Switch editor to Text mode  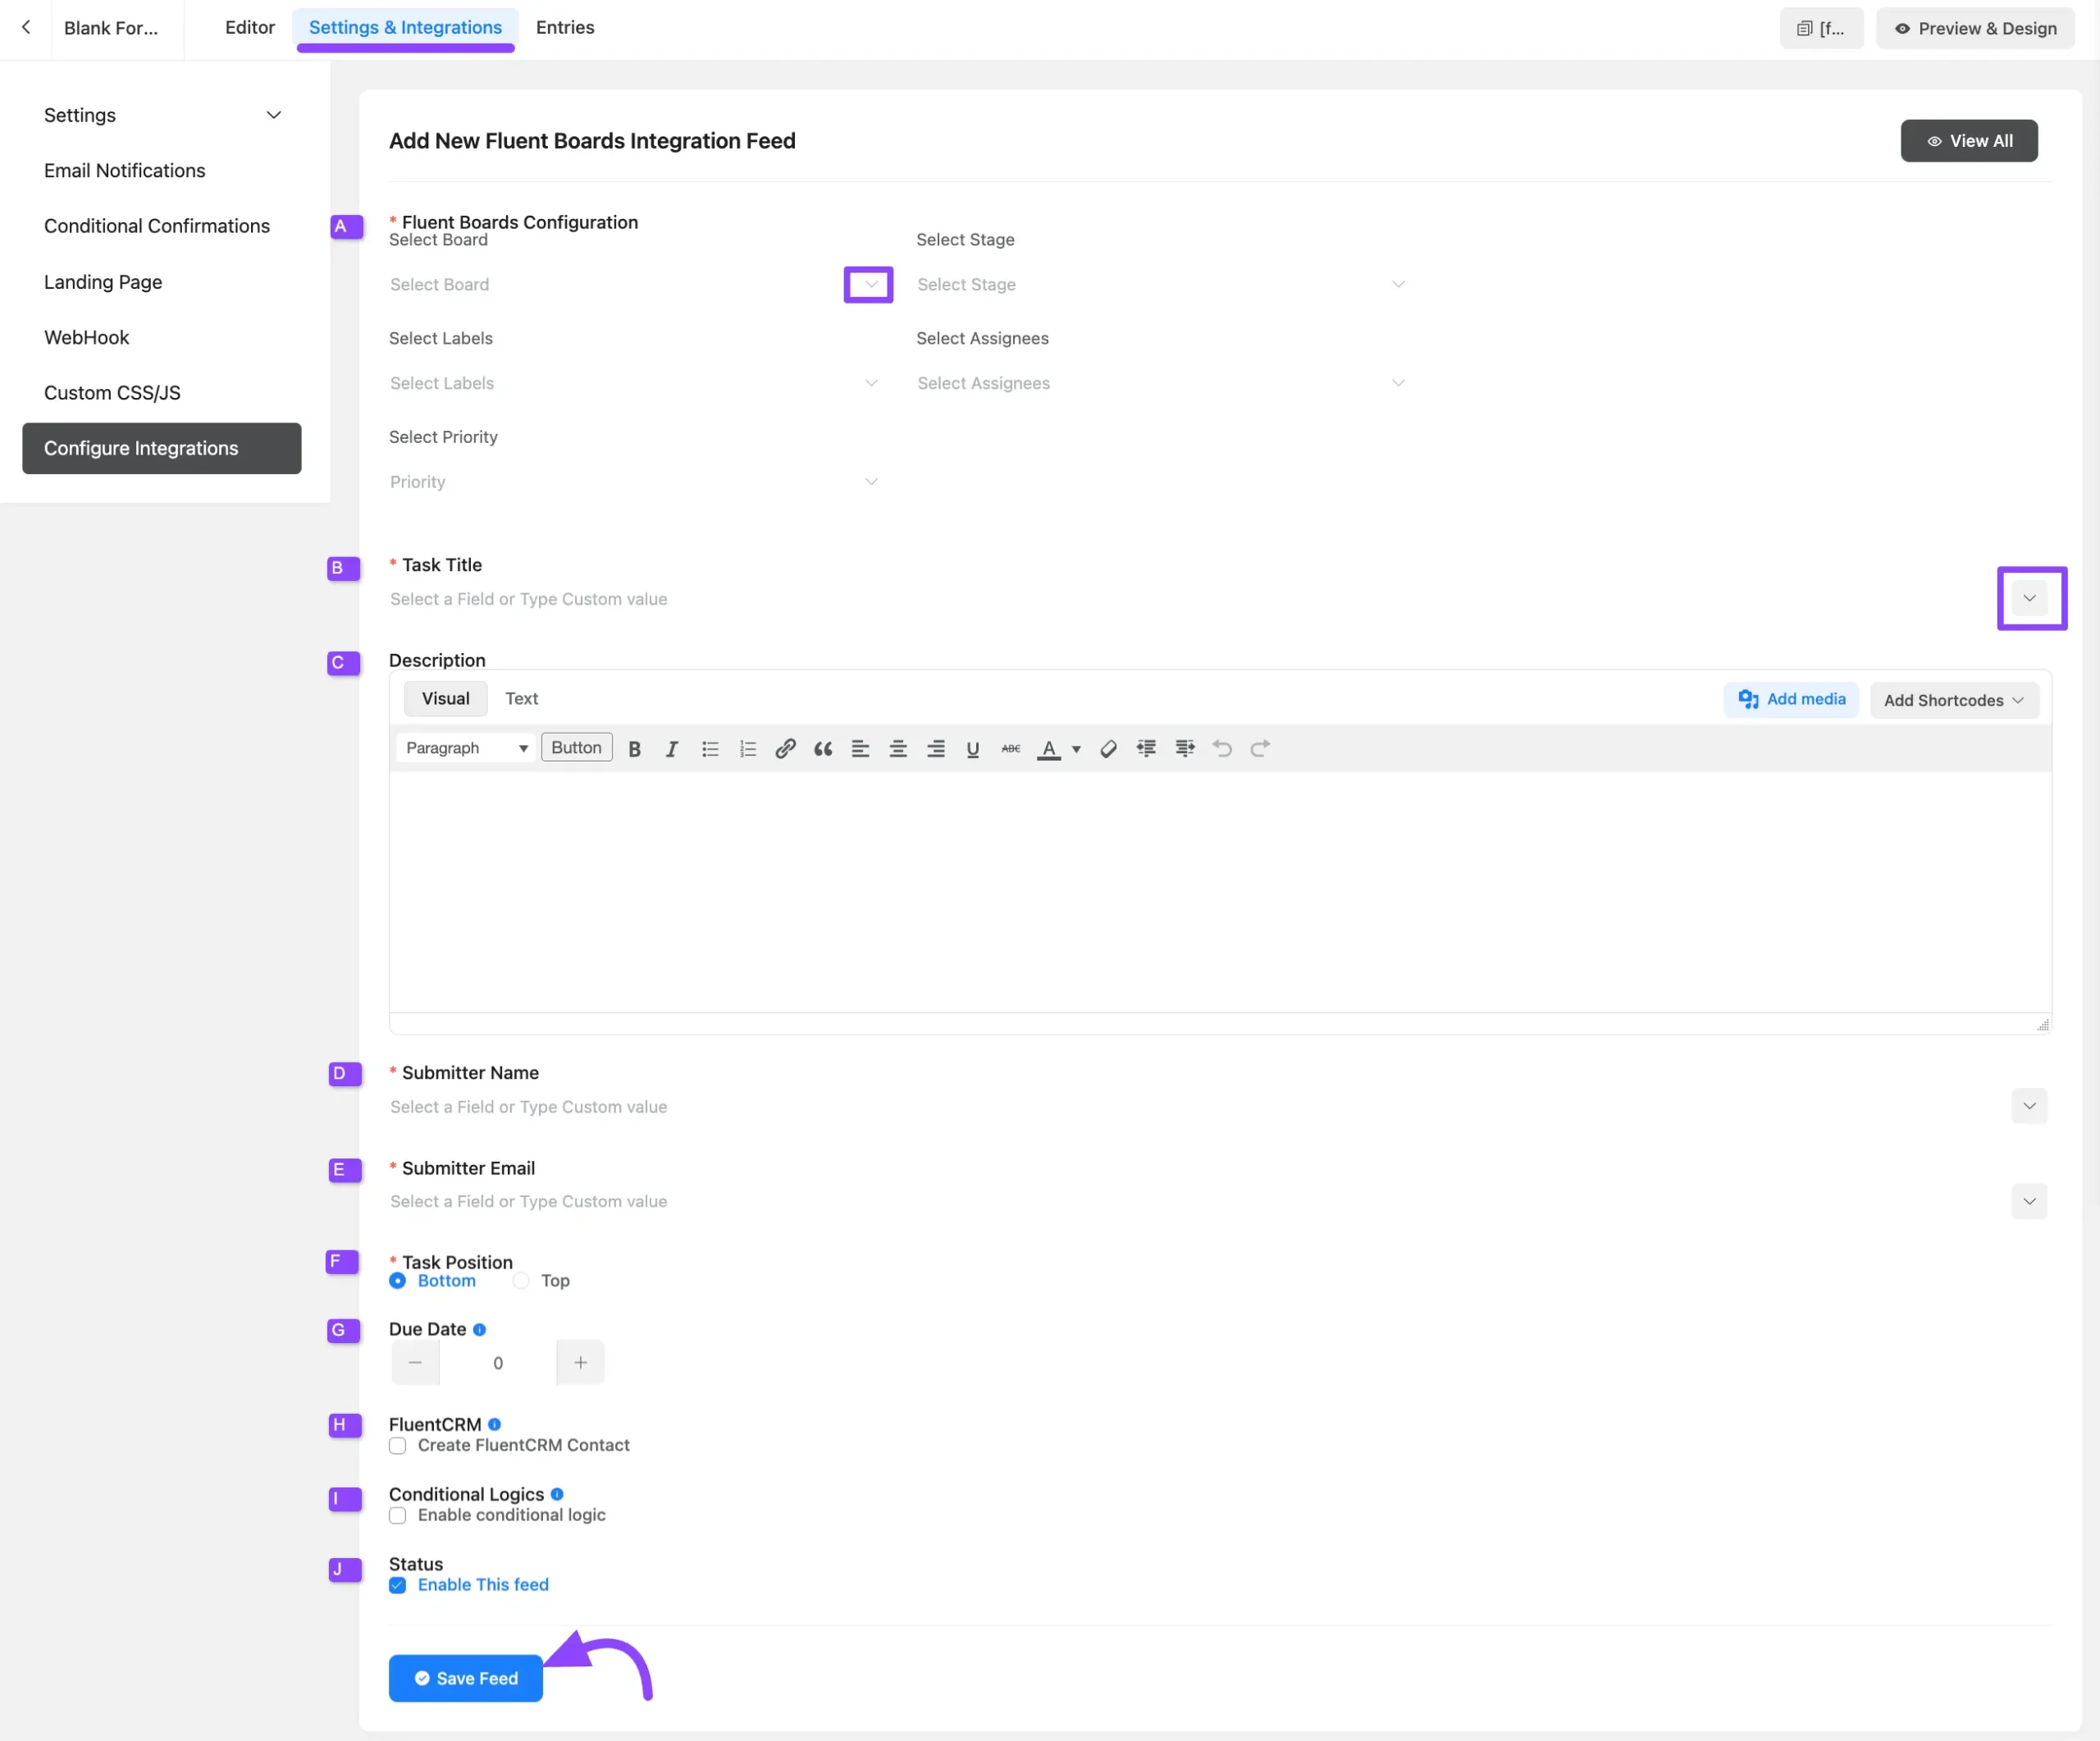click(x=521, y=699)
